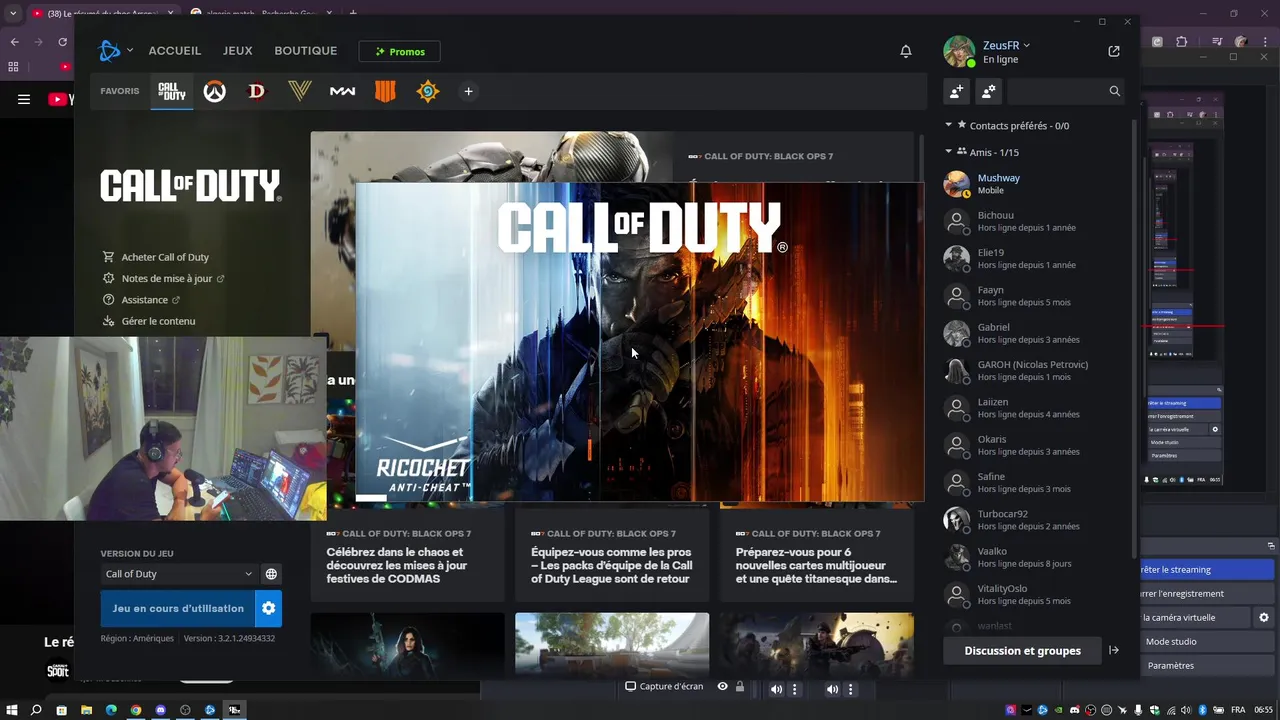Select friend Elie19
The image size is (1280, 720).
1035,258
